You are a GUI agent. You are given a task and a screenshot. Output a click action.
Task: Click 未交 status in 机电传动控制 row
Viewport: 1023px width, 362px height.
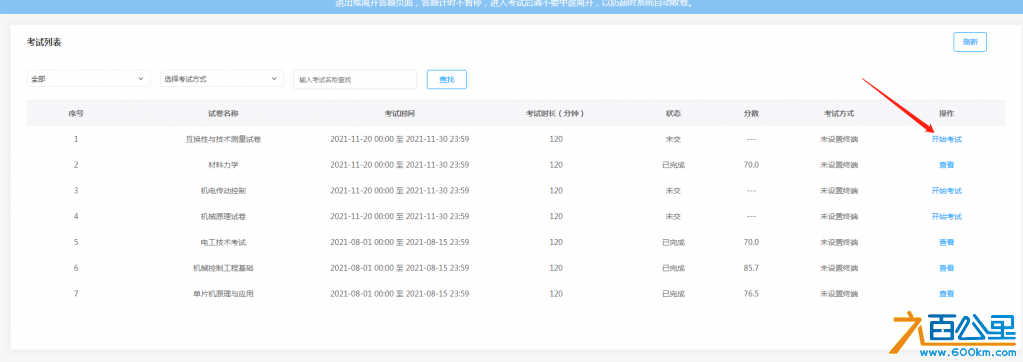click(x=673, y=191)
